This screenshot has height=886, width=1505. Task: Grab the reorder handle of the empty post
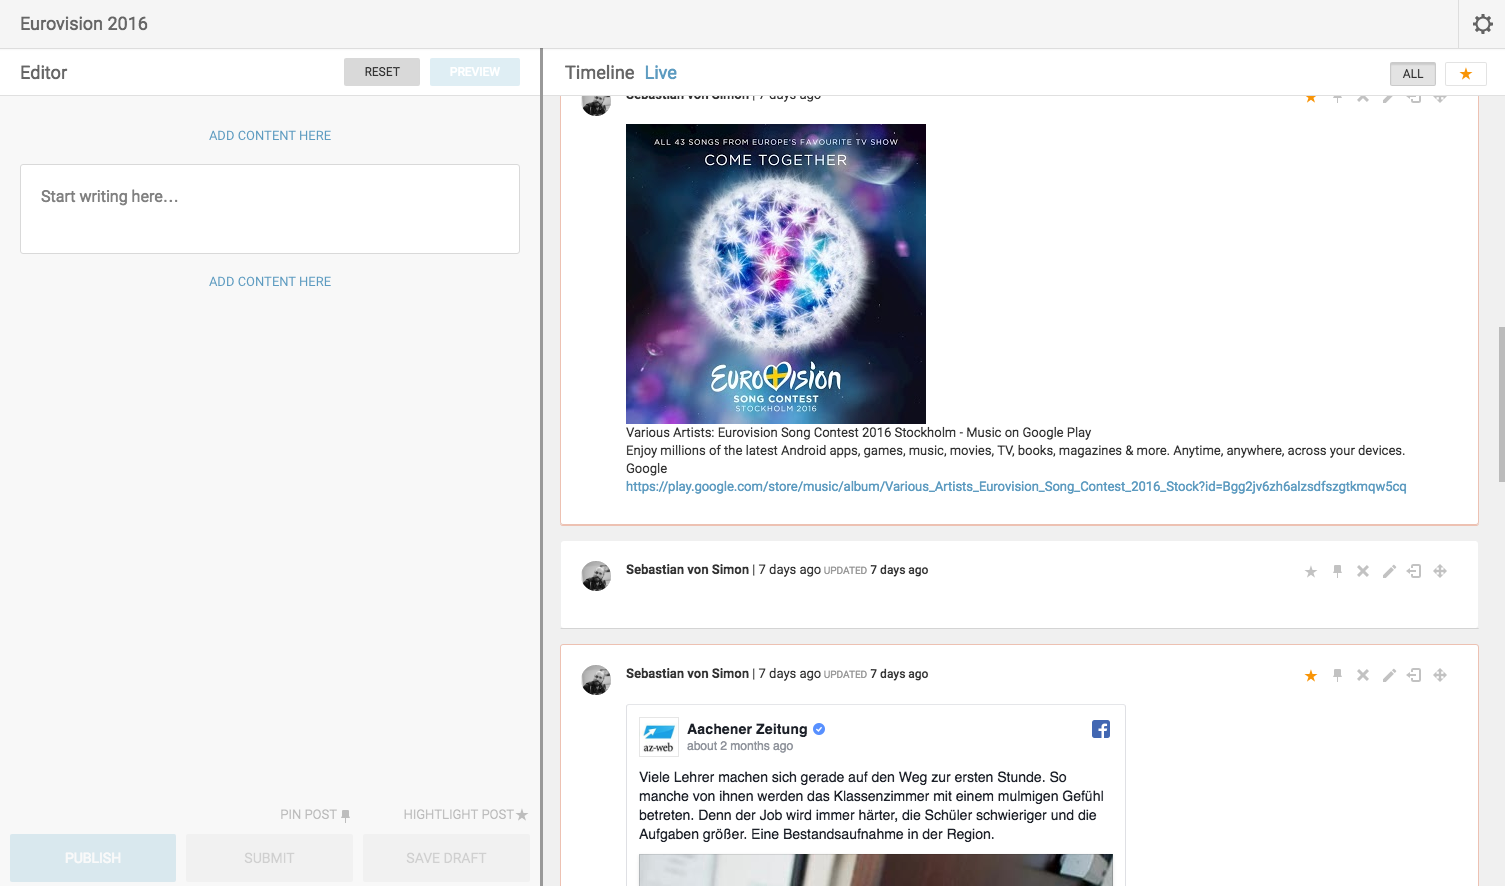[1440, 571]
